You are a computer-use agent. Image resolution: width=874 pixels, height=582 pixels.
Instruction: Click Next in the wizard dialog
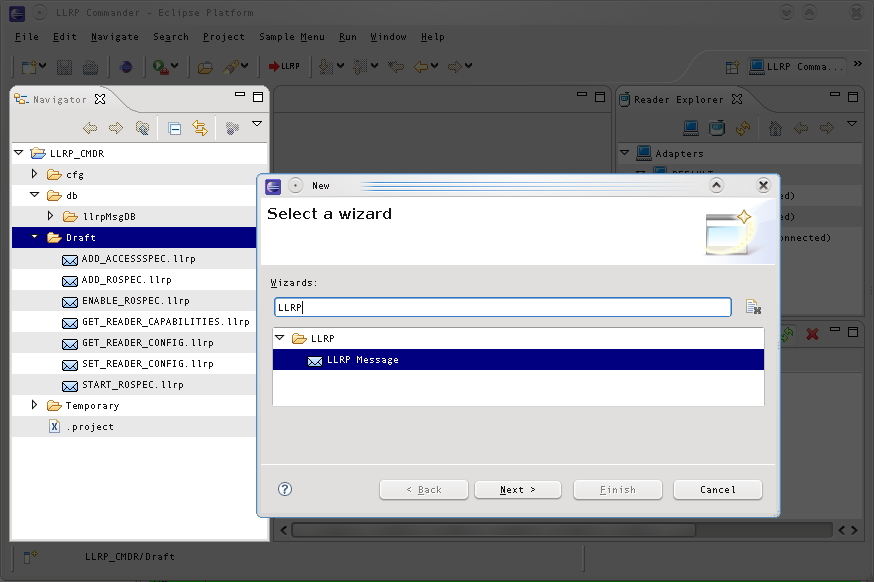point(518,490)
